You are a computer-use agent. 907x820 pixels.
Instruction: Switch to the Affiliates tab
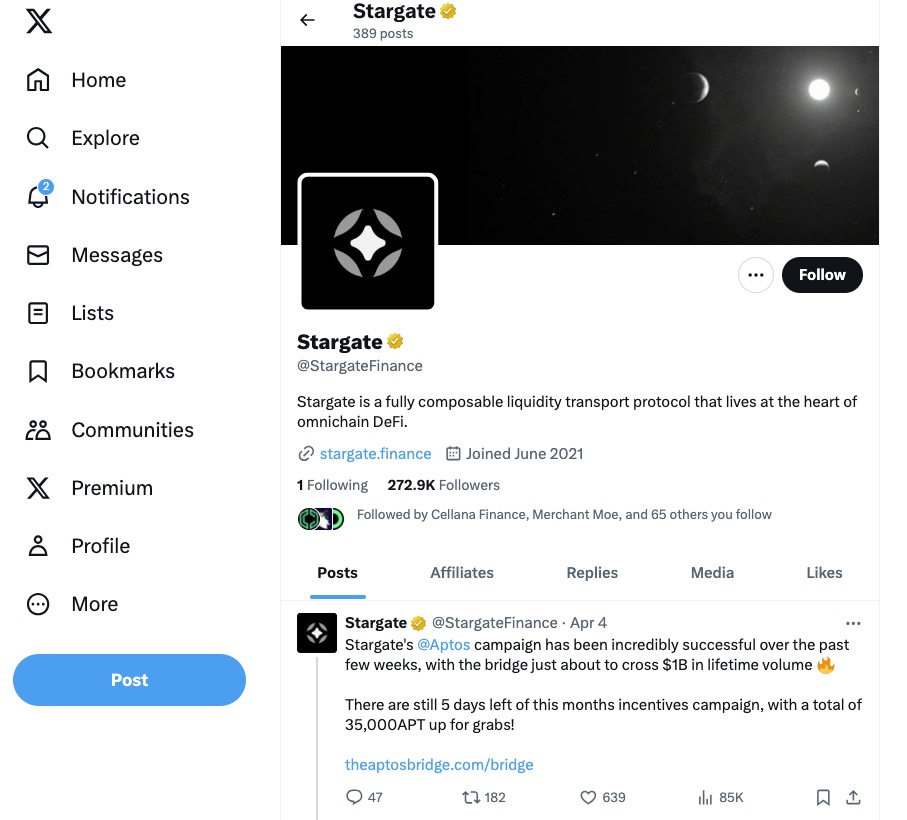tap(462, 573)
